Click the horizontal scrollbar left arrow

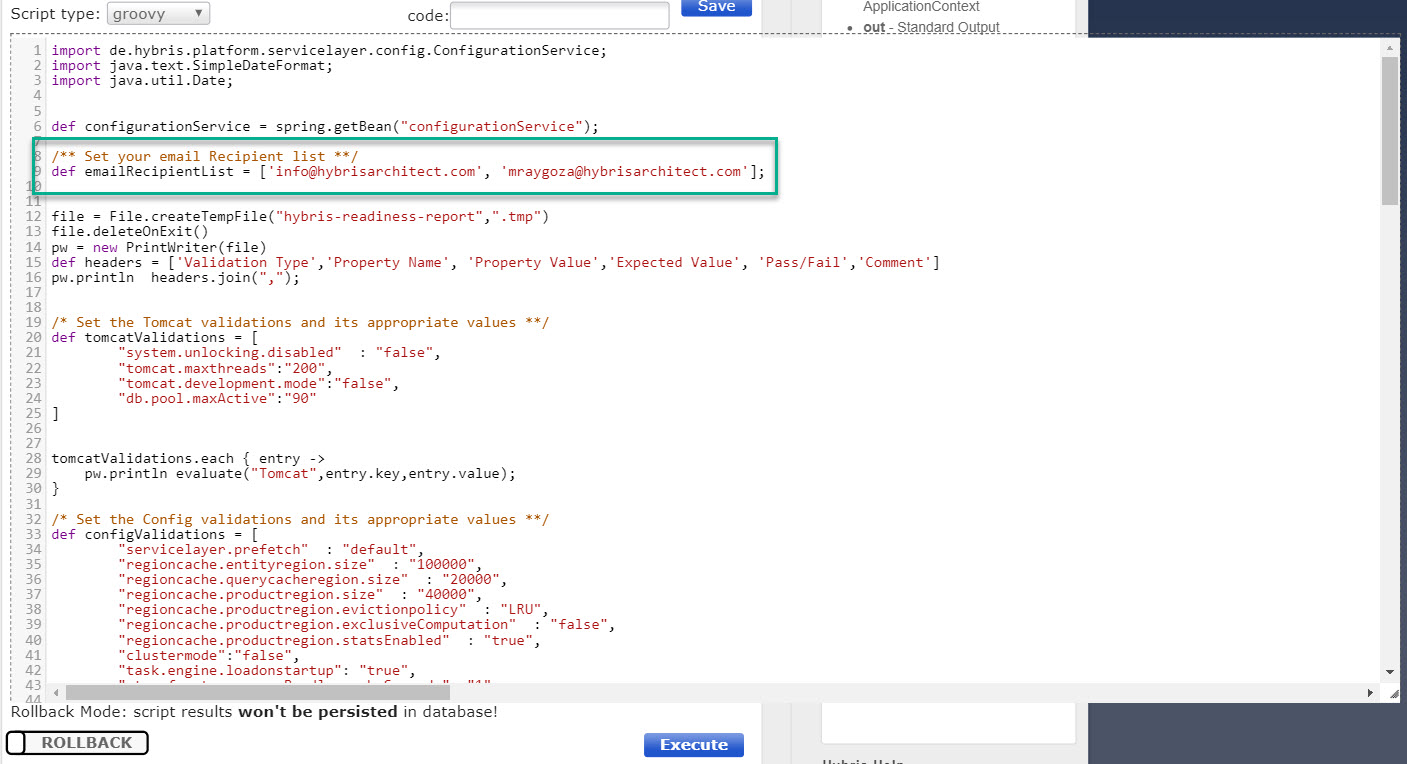coord(56,692)
